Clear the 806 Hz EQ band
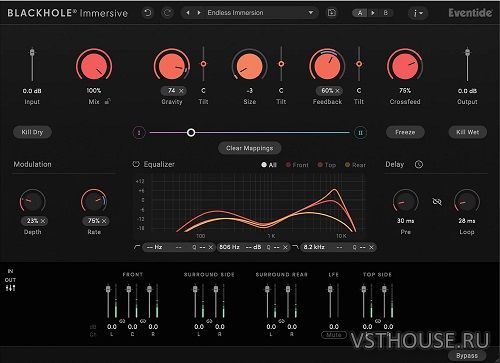 [x=285, y=247]
